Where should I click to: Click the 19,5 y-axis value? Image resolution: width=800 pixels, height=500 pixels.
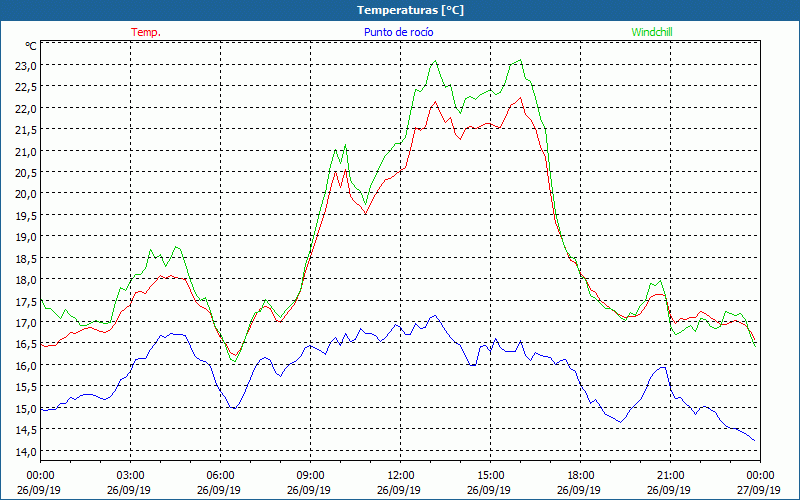pos(26,216)
